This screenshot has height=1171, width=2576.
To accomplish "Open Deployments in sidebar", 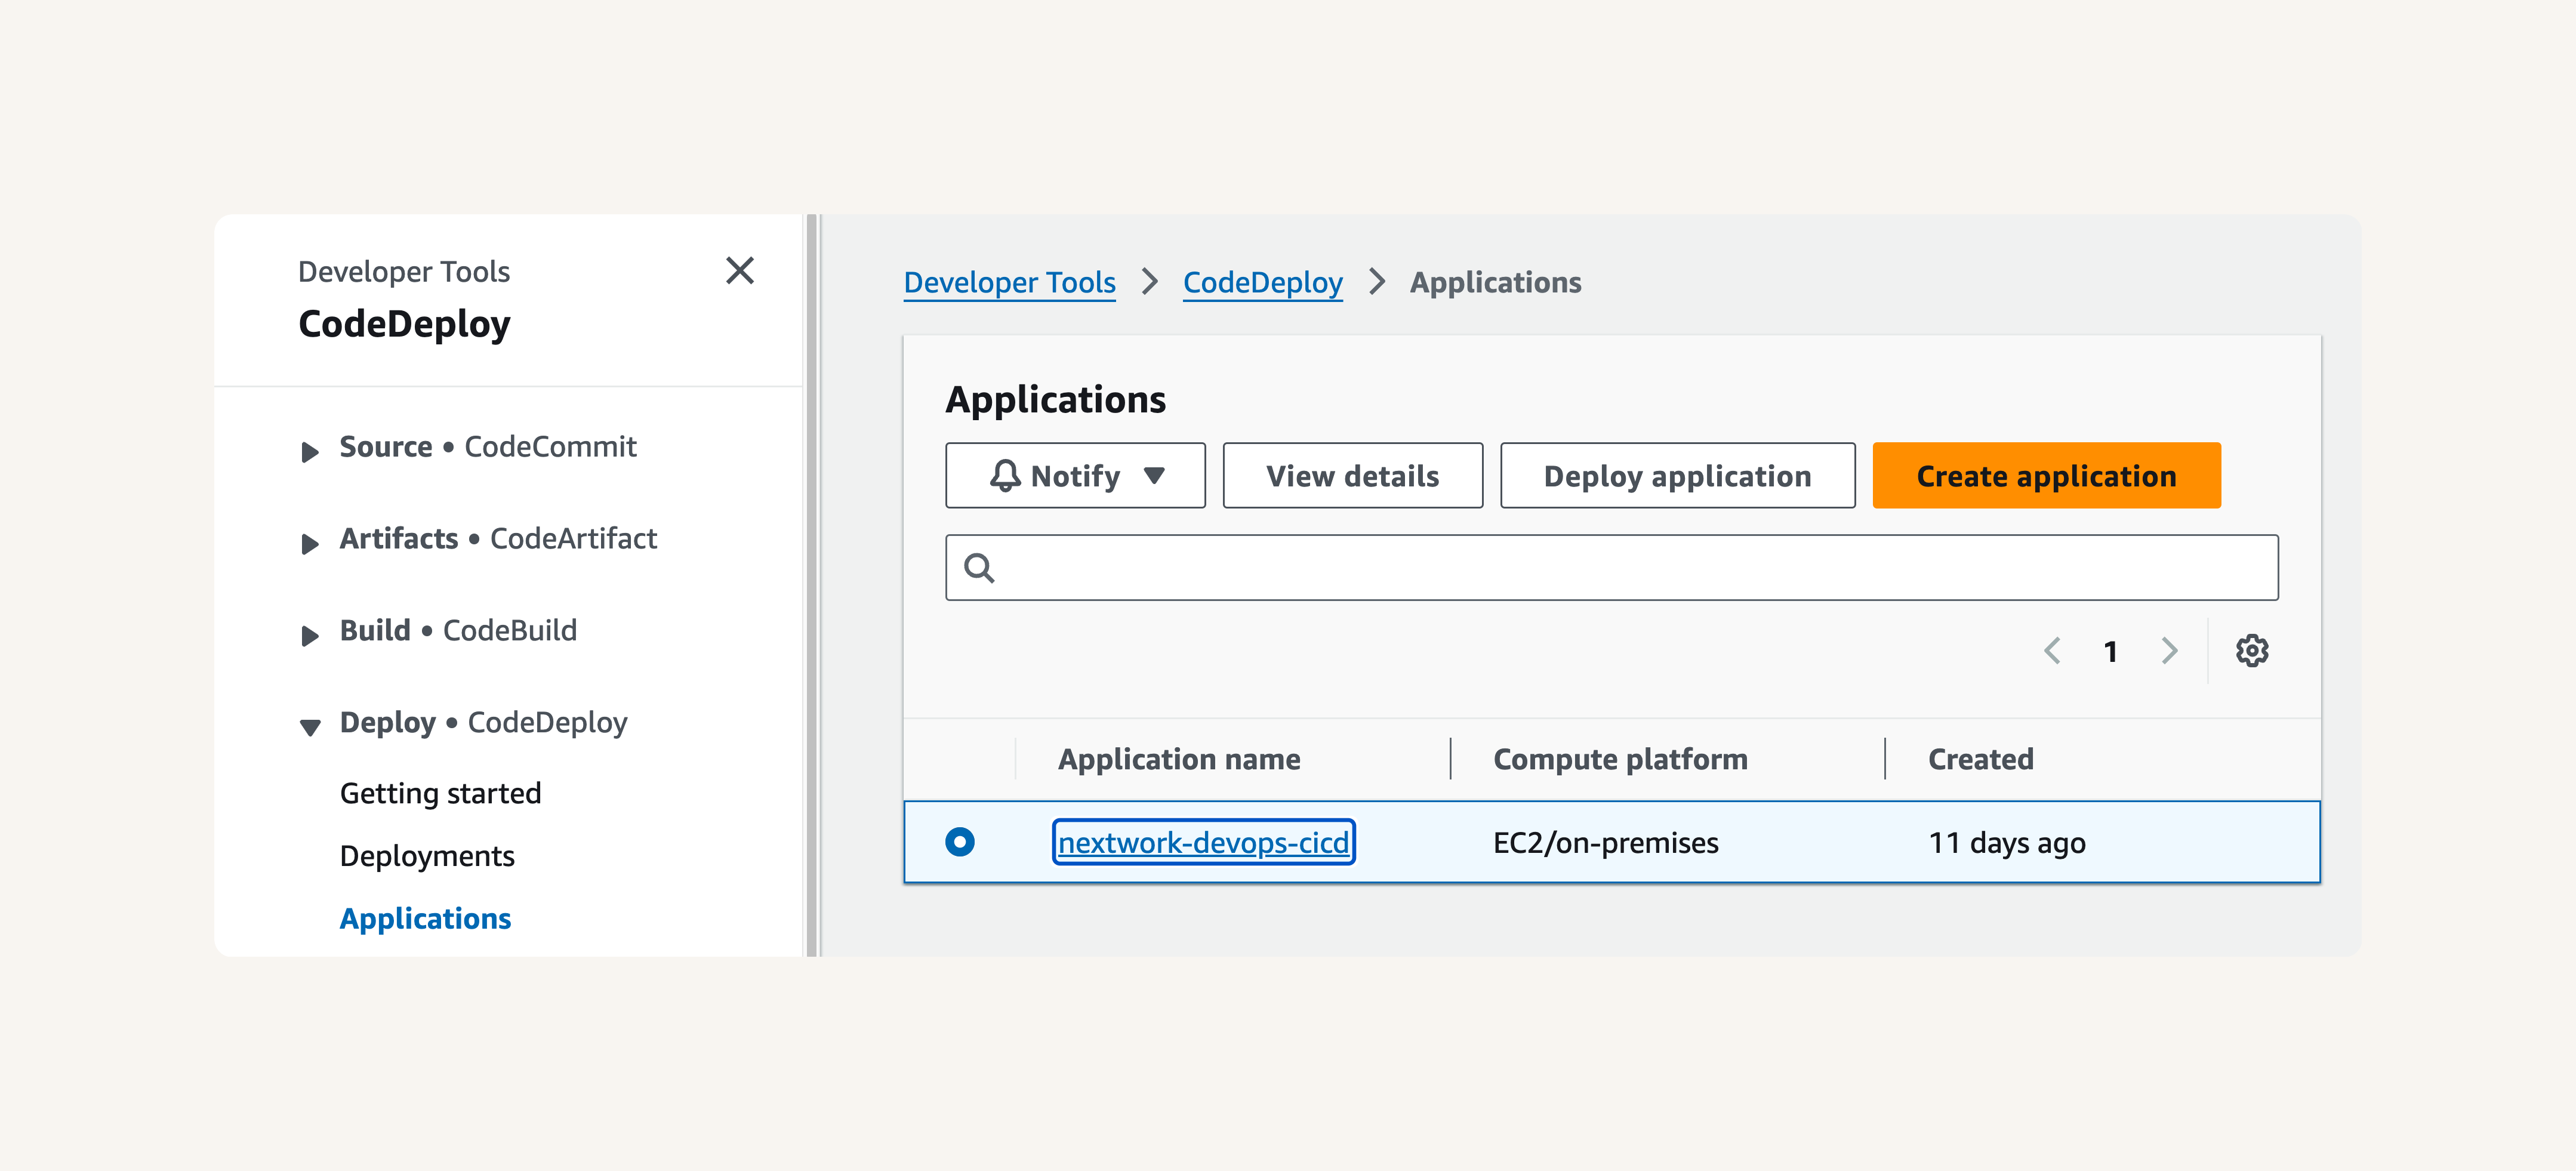I will click(x=427, y=856).
